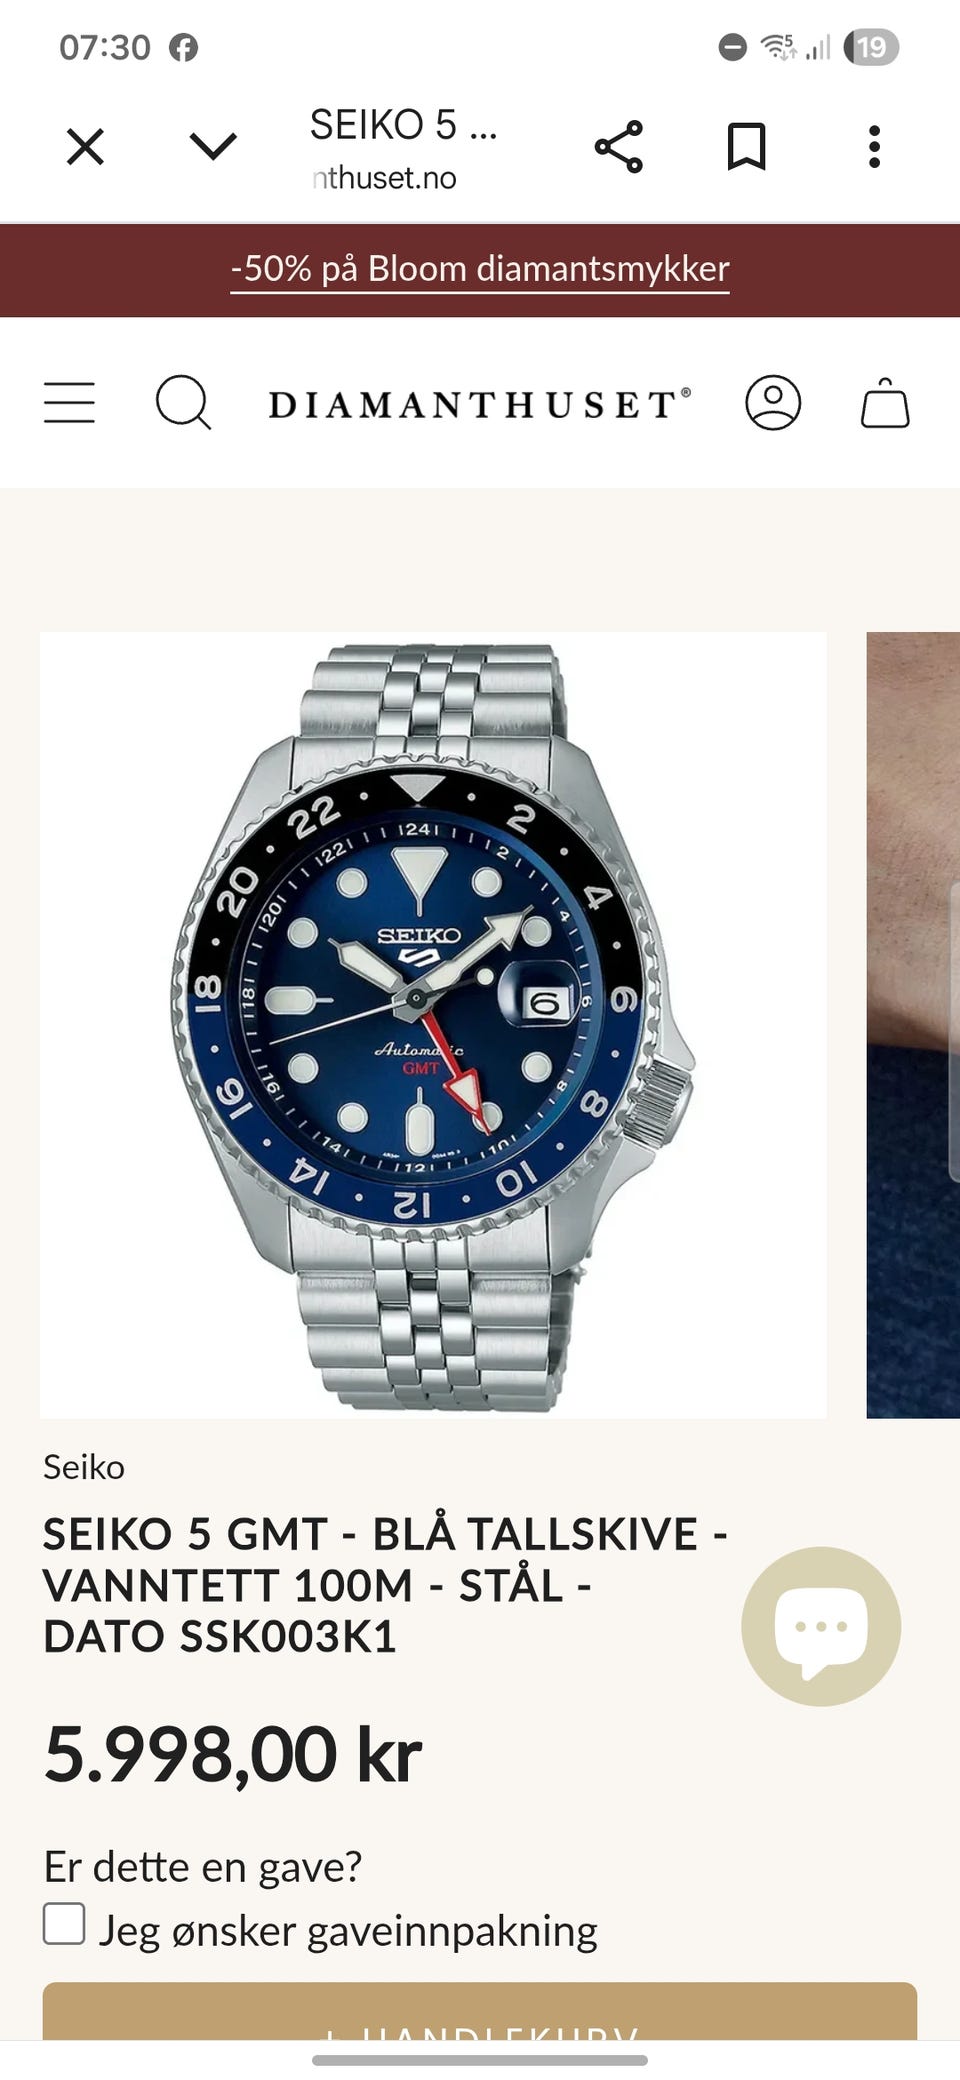Image resolution: width=960 pixels, height=2080 pixels.
Task: Click the Seiko brand label
Action: tap(84, 1467)
